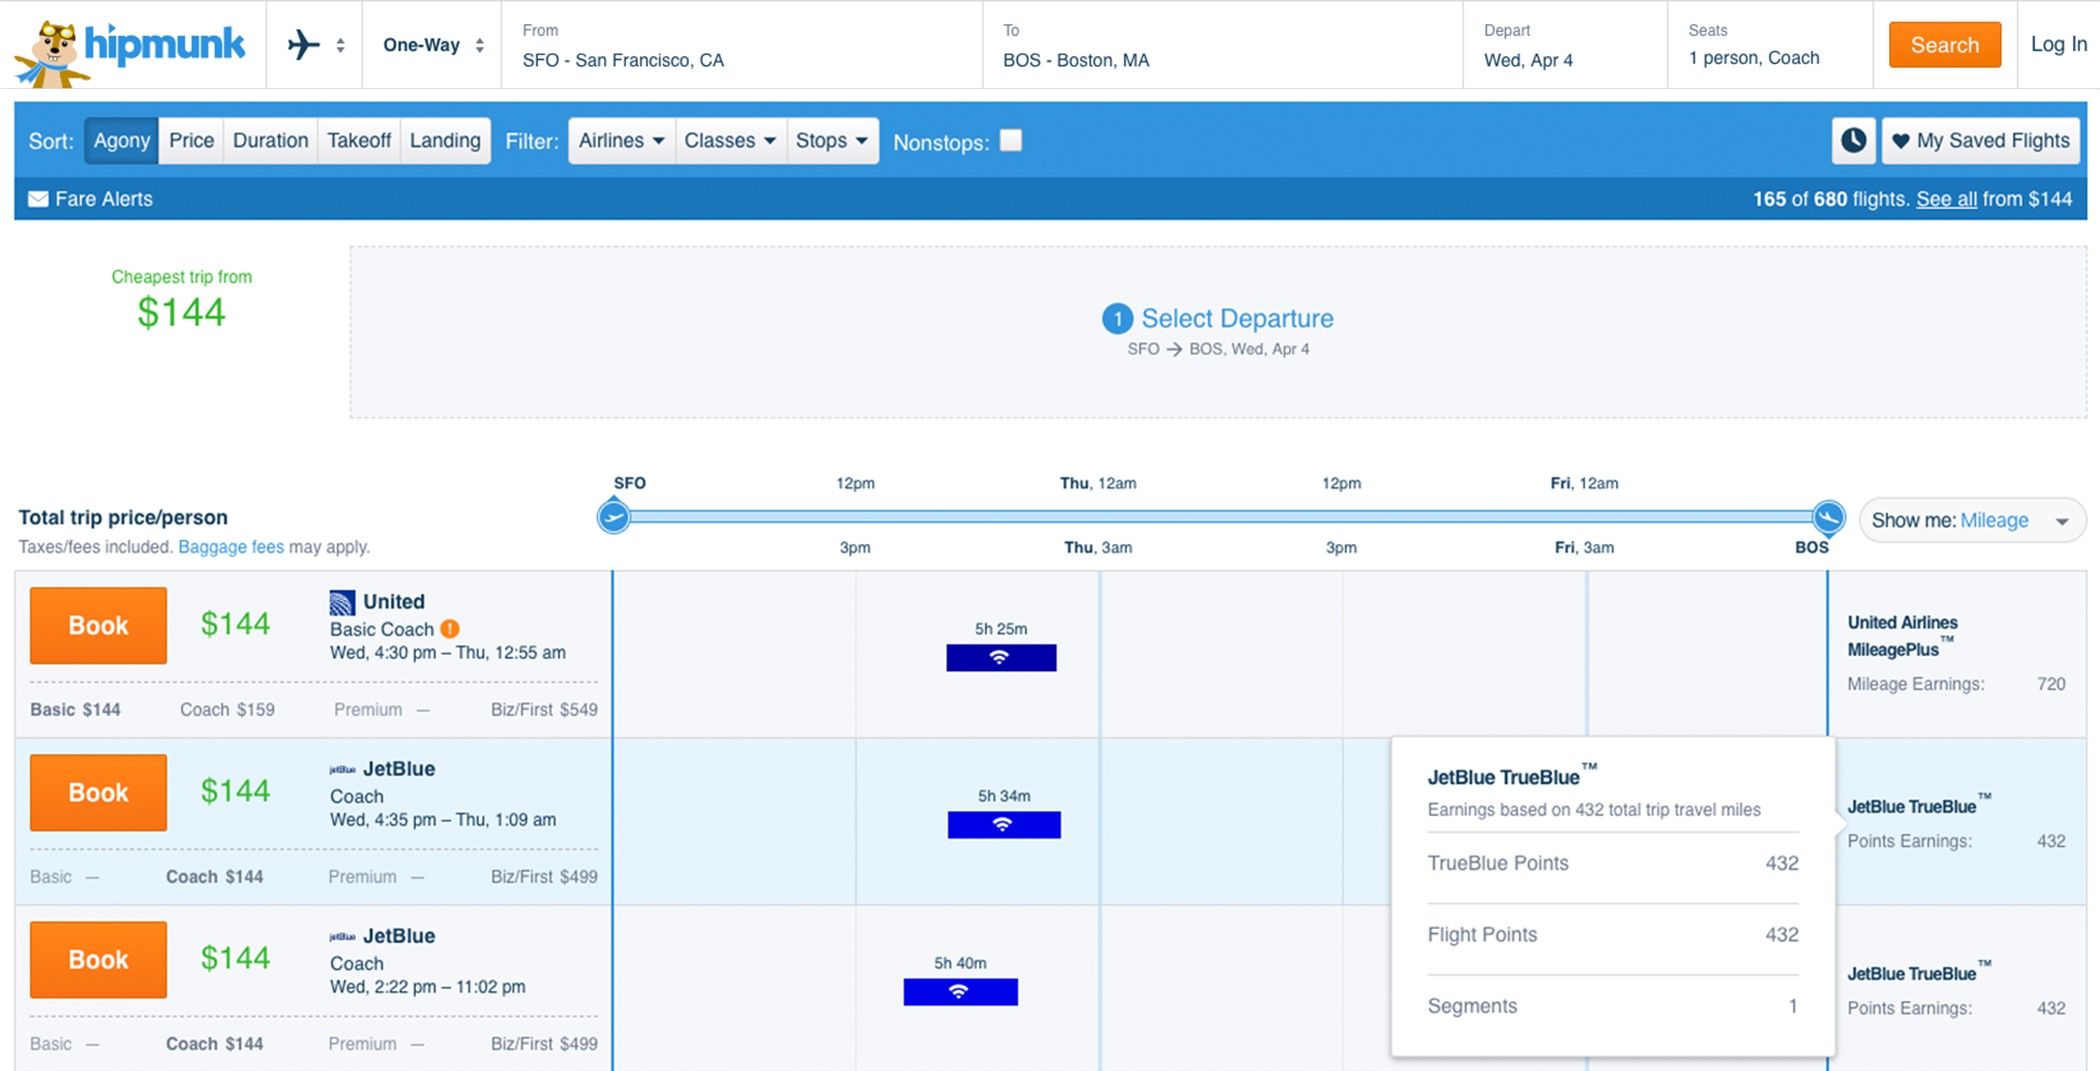Select United Coach $159 fare

tap(227, 710)
